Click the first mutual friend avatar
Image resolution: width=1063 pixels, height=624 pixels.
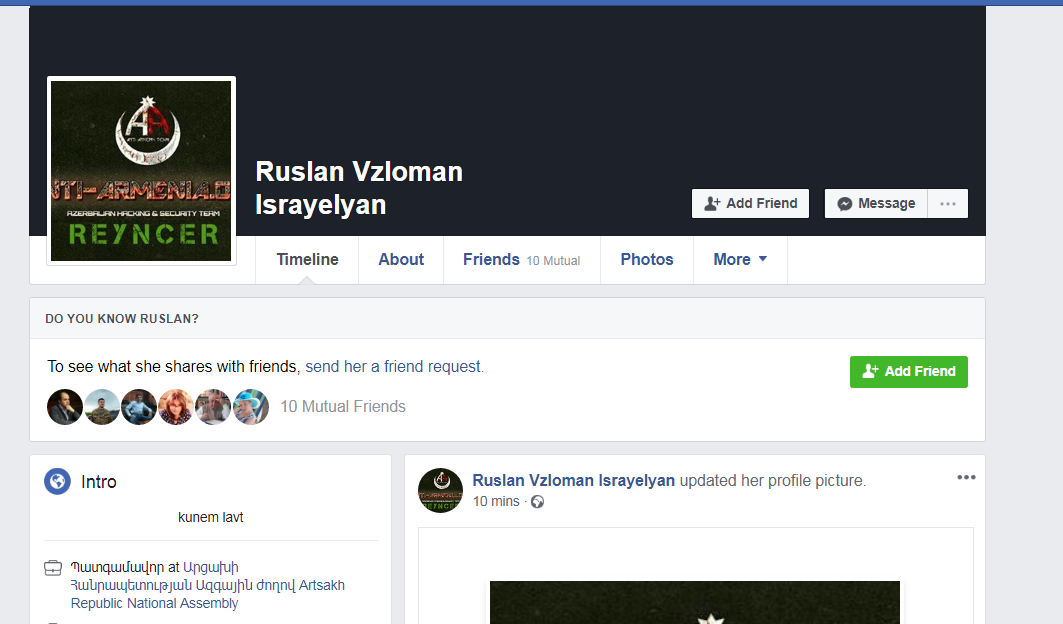coord(65,407)
